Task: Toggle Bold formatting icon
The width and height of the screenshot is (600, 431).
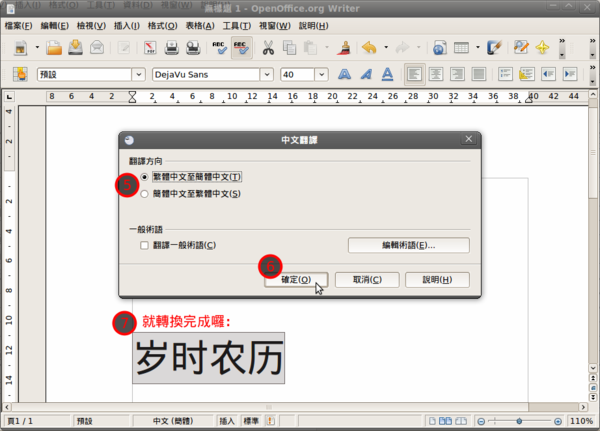Action: click(x=344, y=74)
